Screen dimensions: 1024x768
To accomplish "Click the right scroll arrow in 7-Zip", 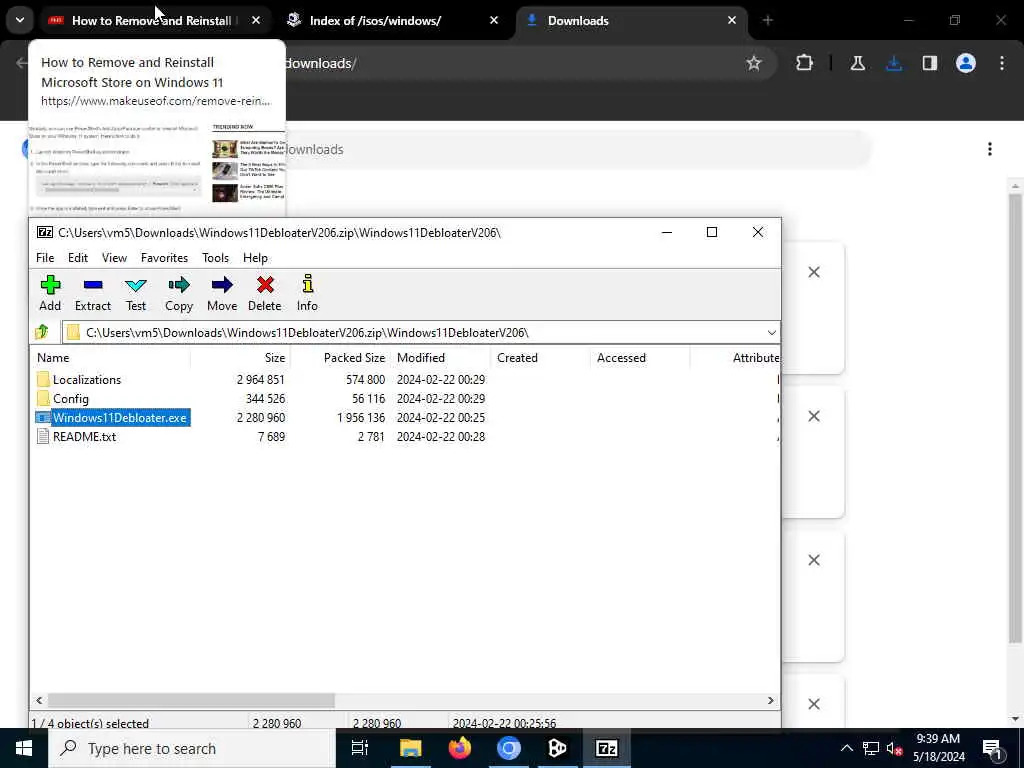I will tap(771, 700).
